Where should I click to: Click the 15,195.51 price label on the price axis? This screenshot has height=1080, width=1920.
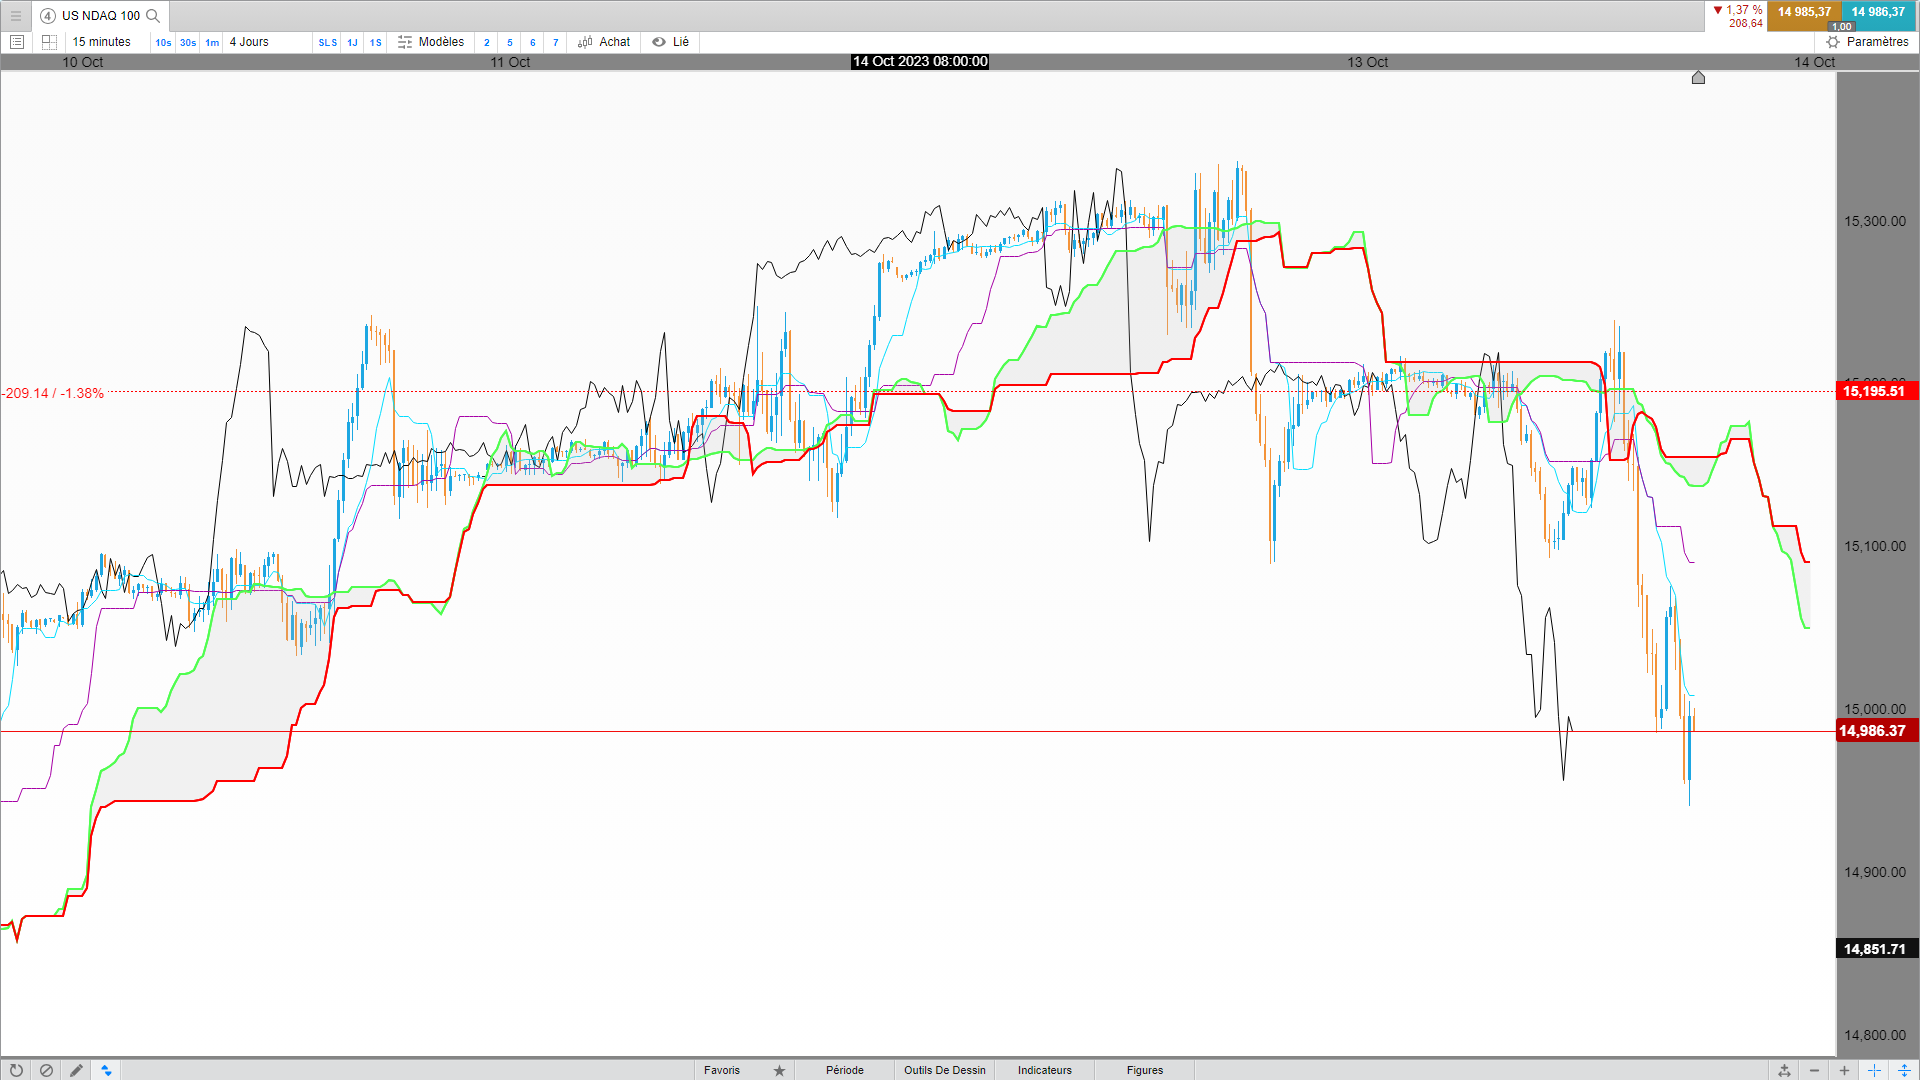1875,391
